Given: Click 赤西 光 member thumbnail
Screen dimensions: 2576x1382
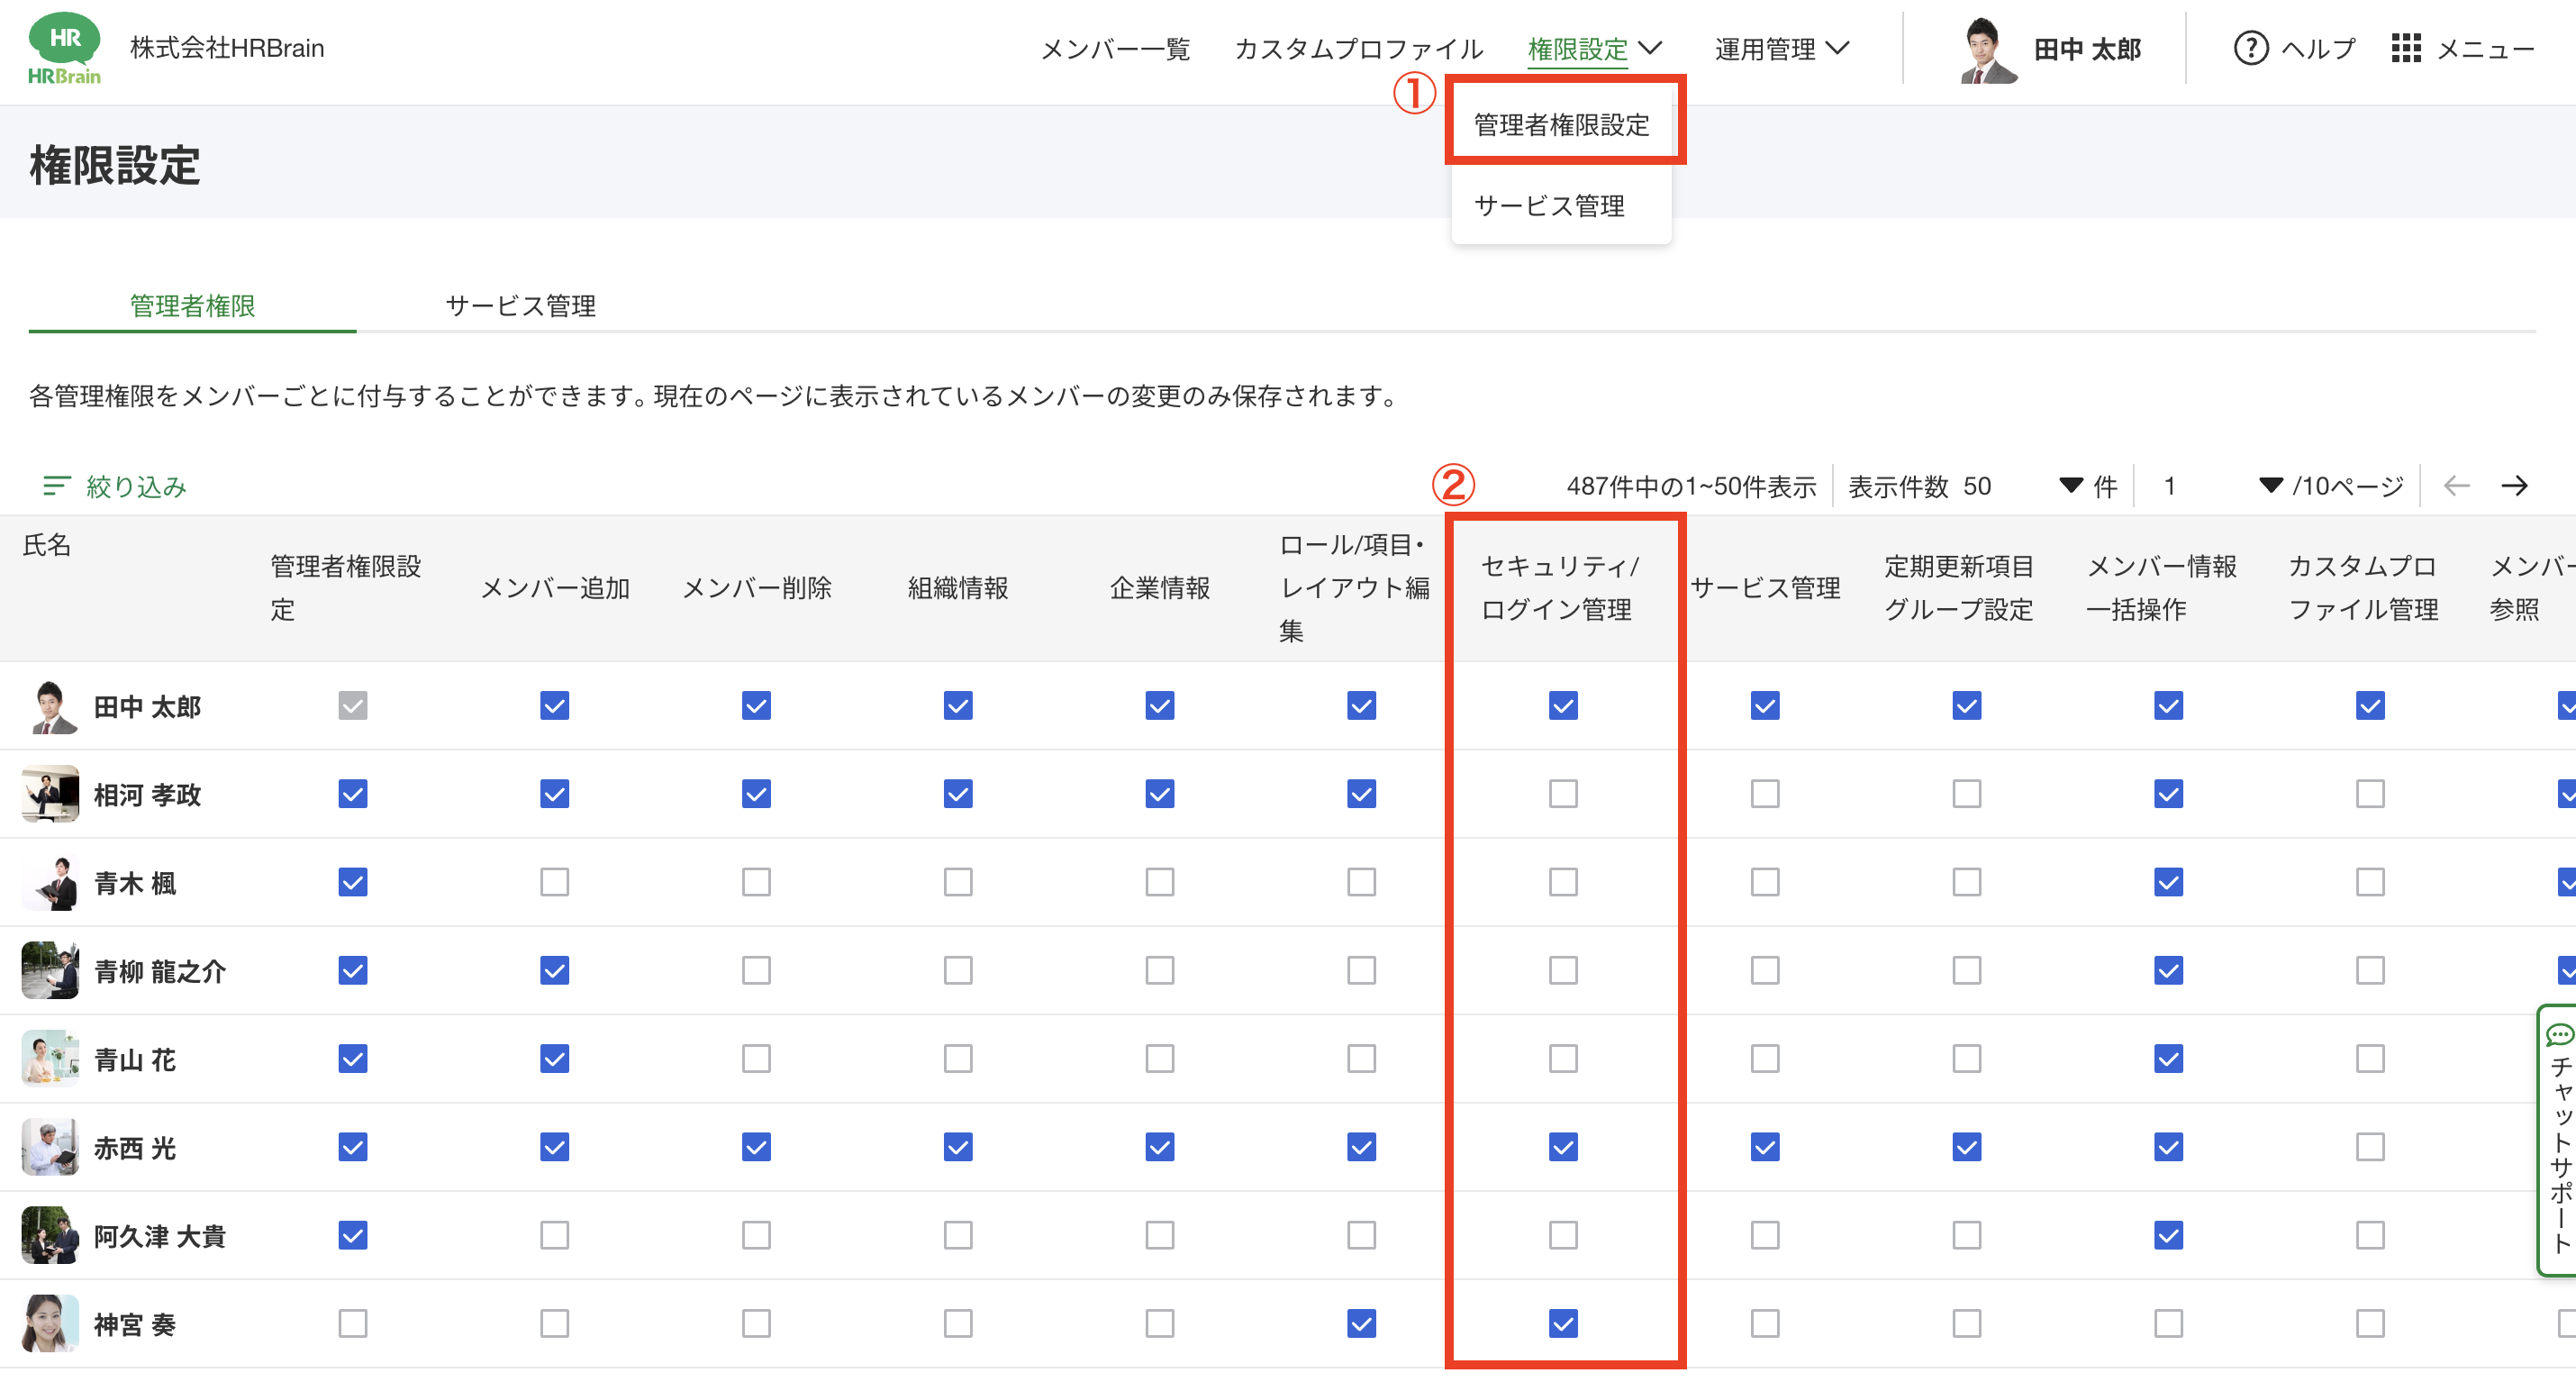Looking at the screenshot, I should pyautogui.click(x=50, y=1147).
